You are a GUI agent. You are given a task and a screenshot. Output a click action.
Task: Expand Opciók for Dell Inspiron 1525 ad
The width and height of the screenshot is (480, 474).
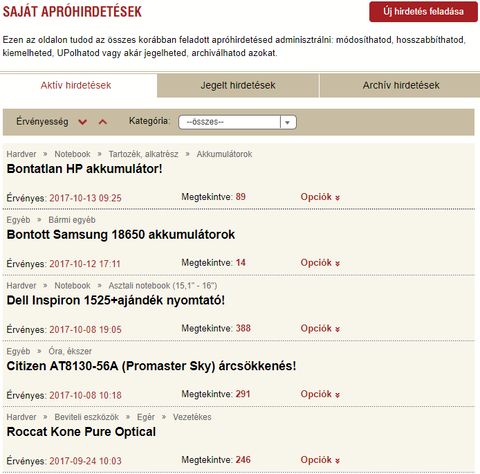[320, 328]
